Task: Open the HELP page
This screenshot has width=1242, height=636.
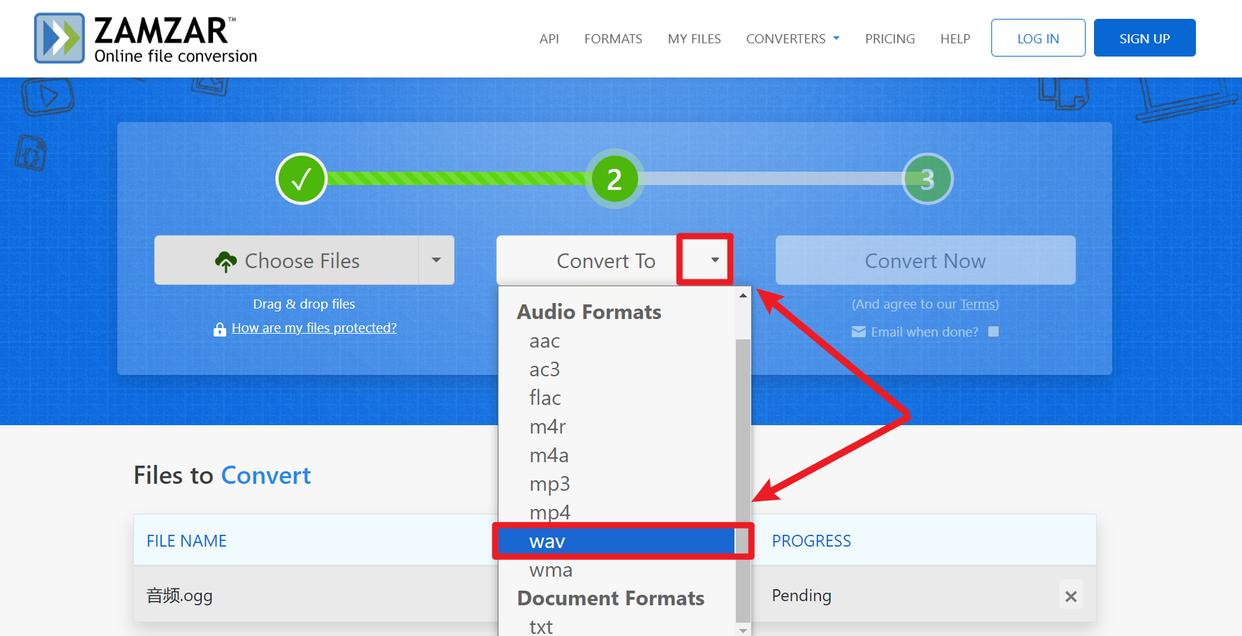Action: click(955, 39)
